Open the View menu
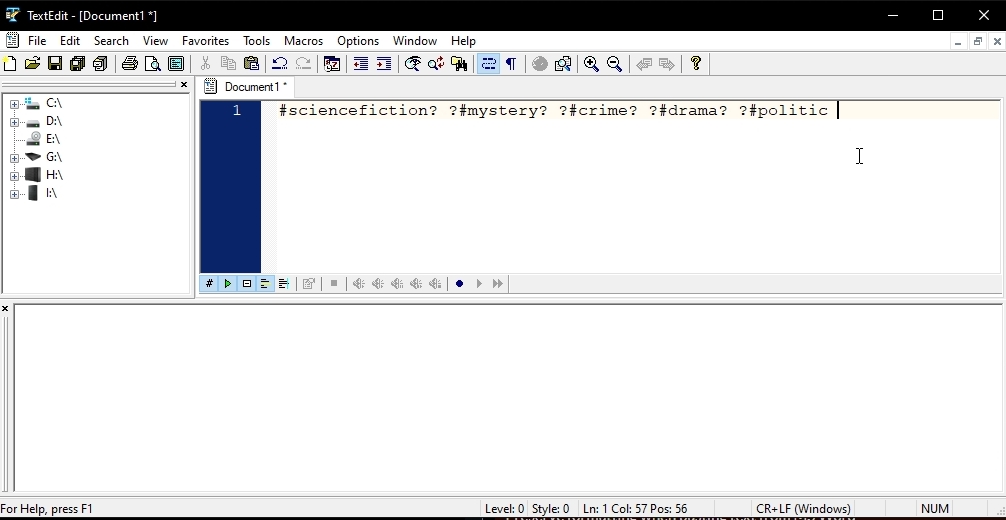 click(x=155, y=41)
